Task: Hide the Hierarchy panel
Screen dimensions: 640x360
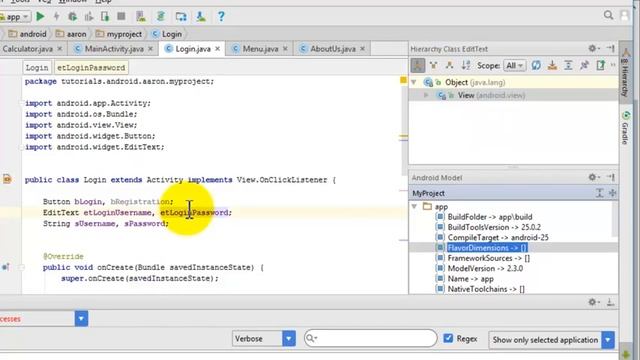Action: 610,49
